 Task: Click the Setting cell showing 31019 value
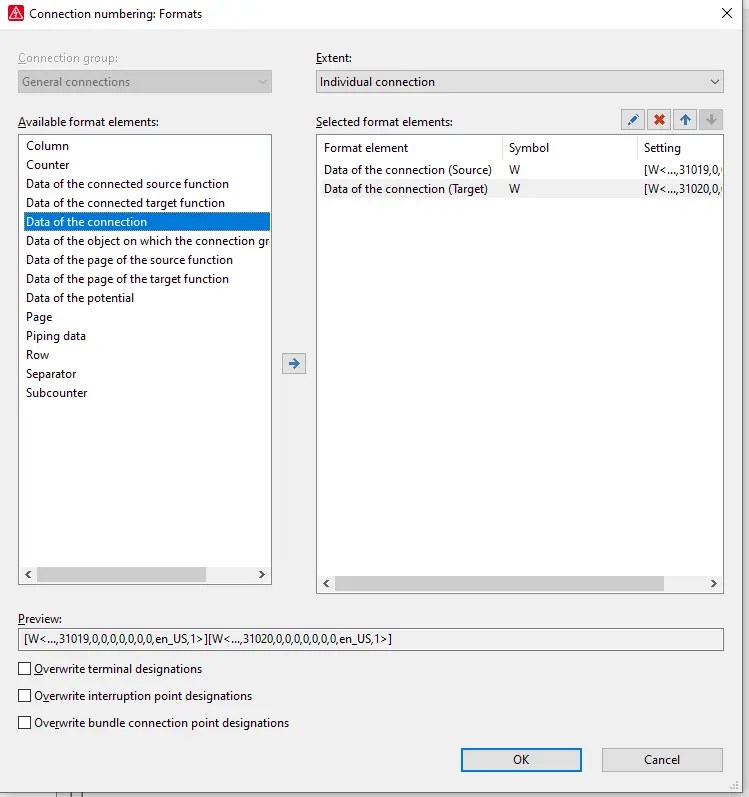[681, 170]
